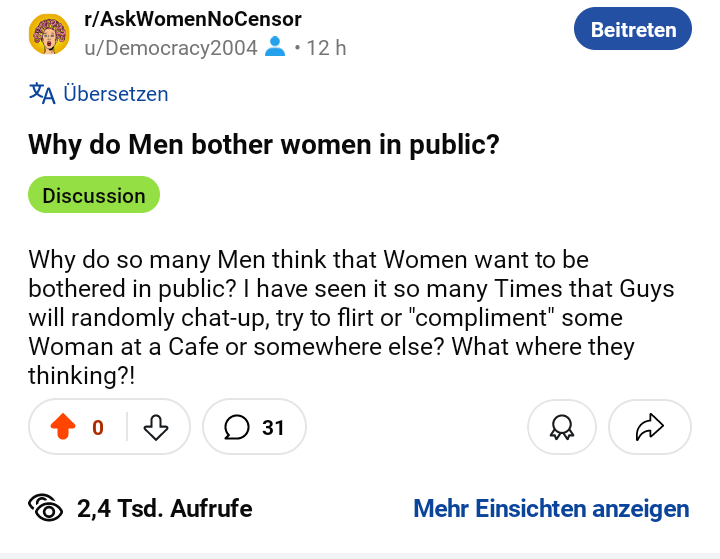Screen dimensions: 720x559
Task: Click the translate icon beside Übersetzen
Action: coord(42,94)
